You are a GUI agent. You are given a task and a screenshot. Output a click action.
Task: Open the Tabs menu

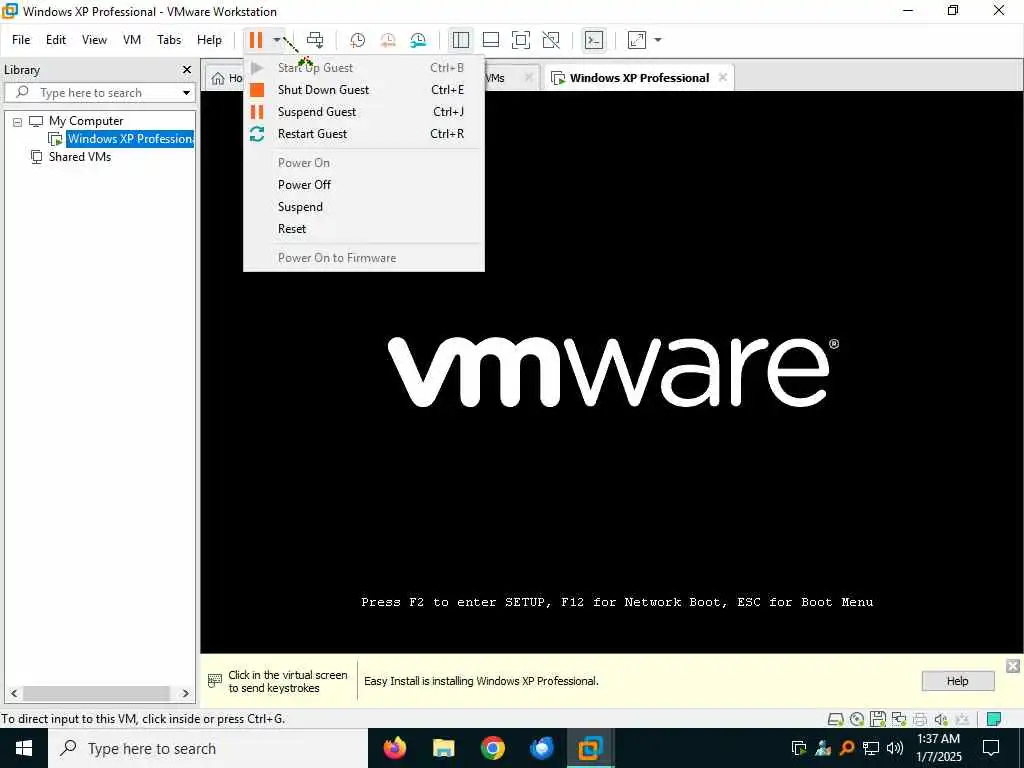click(x=169, y=40)
